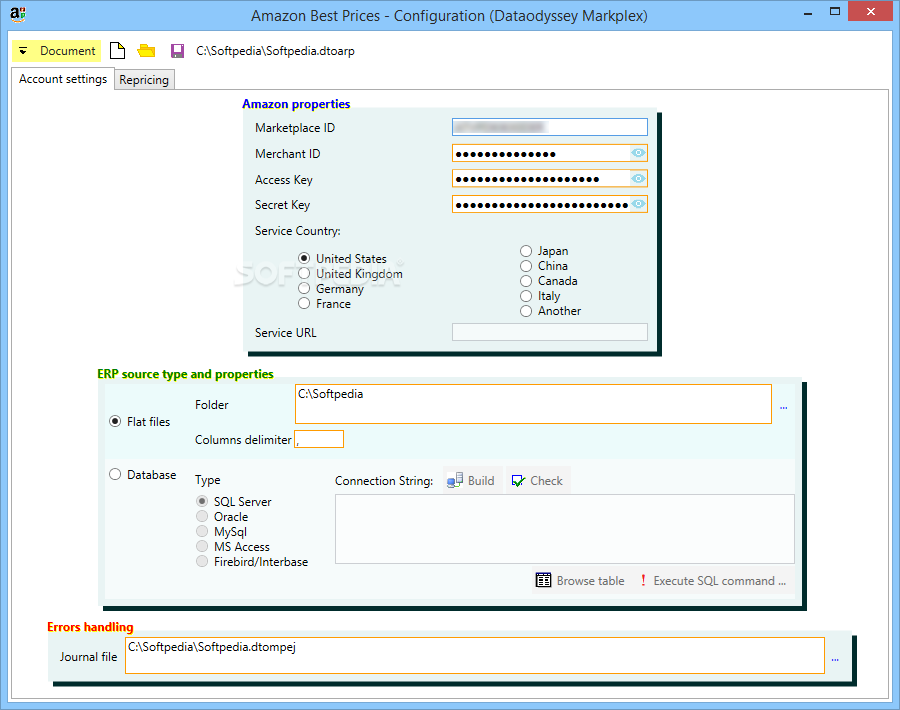Close the configuration window

(x=870, y=11)
